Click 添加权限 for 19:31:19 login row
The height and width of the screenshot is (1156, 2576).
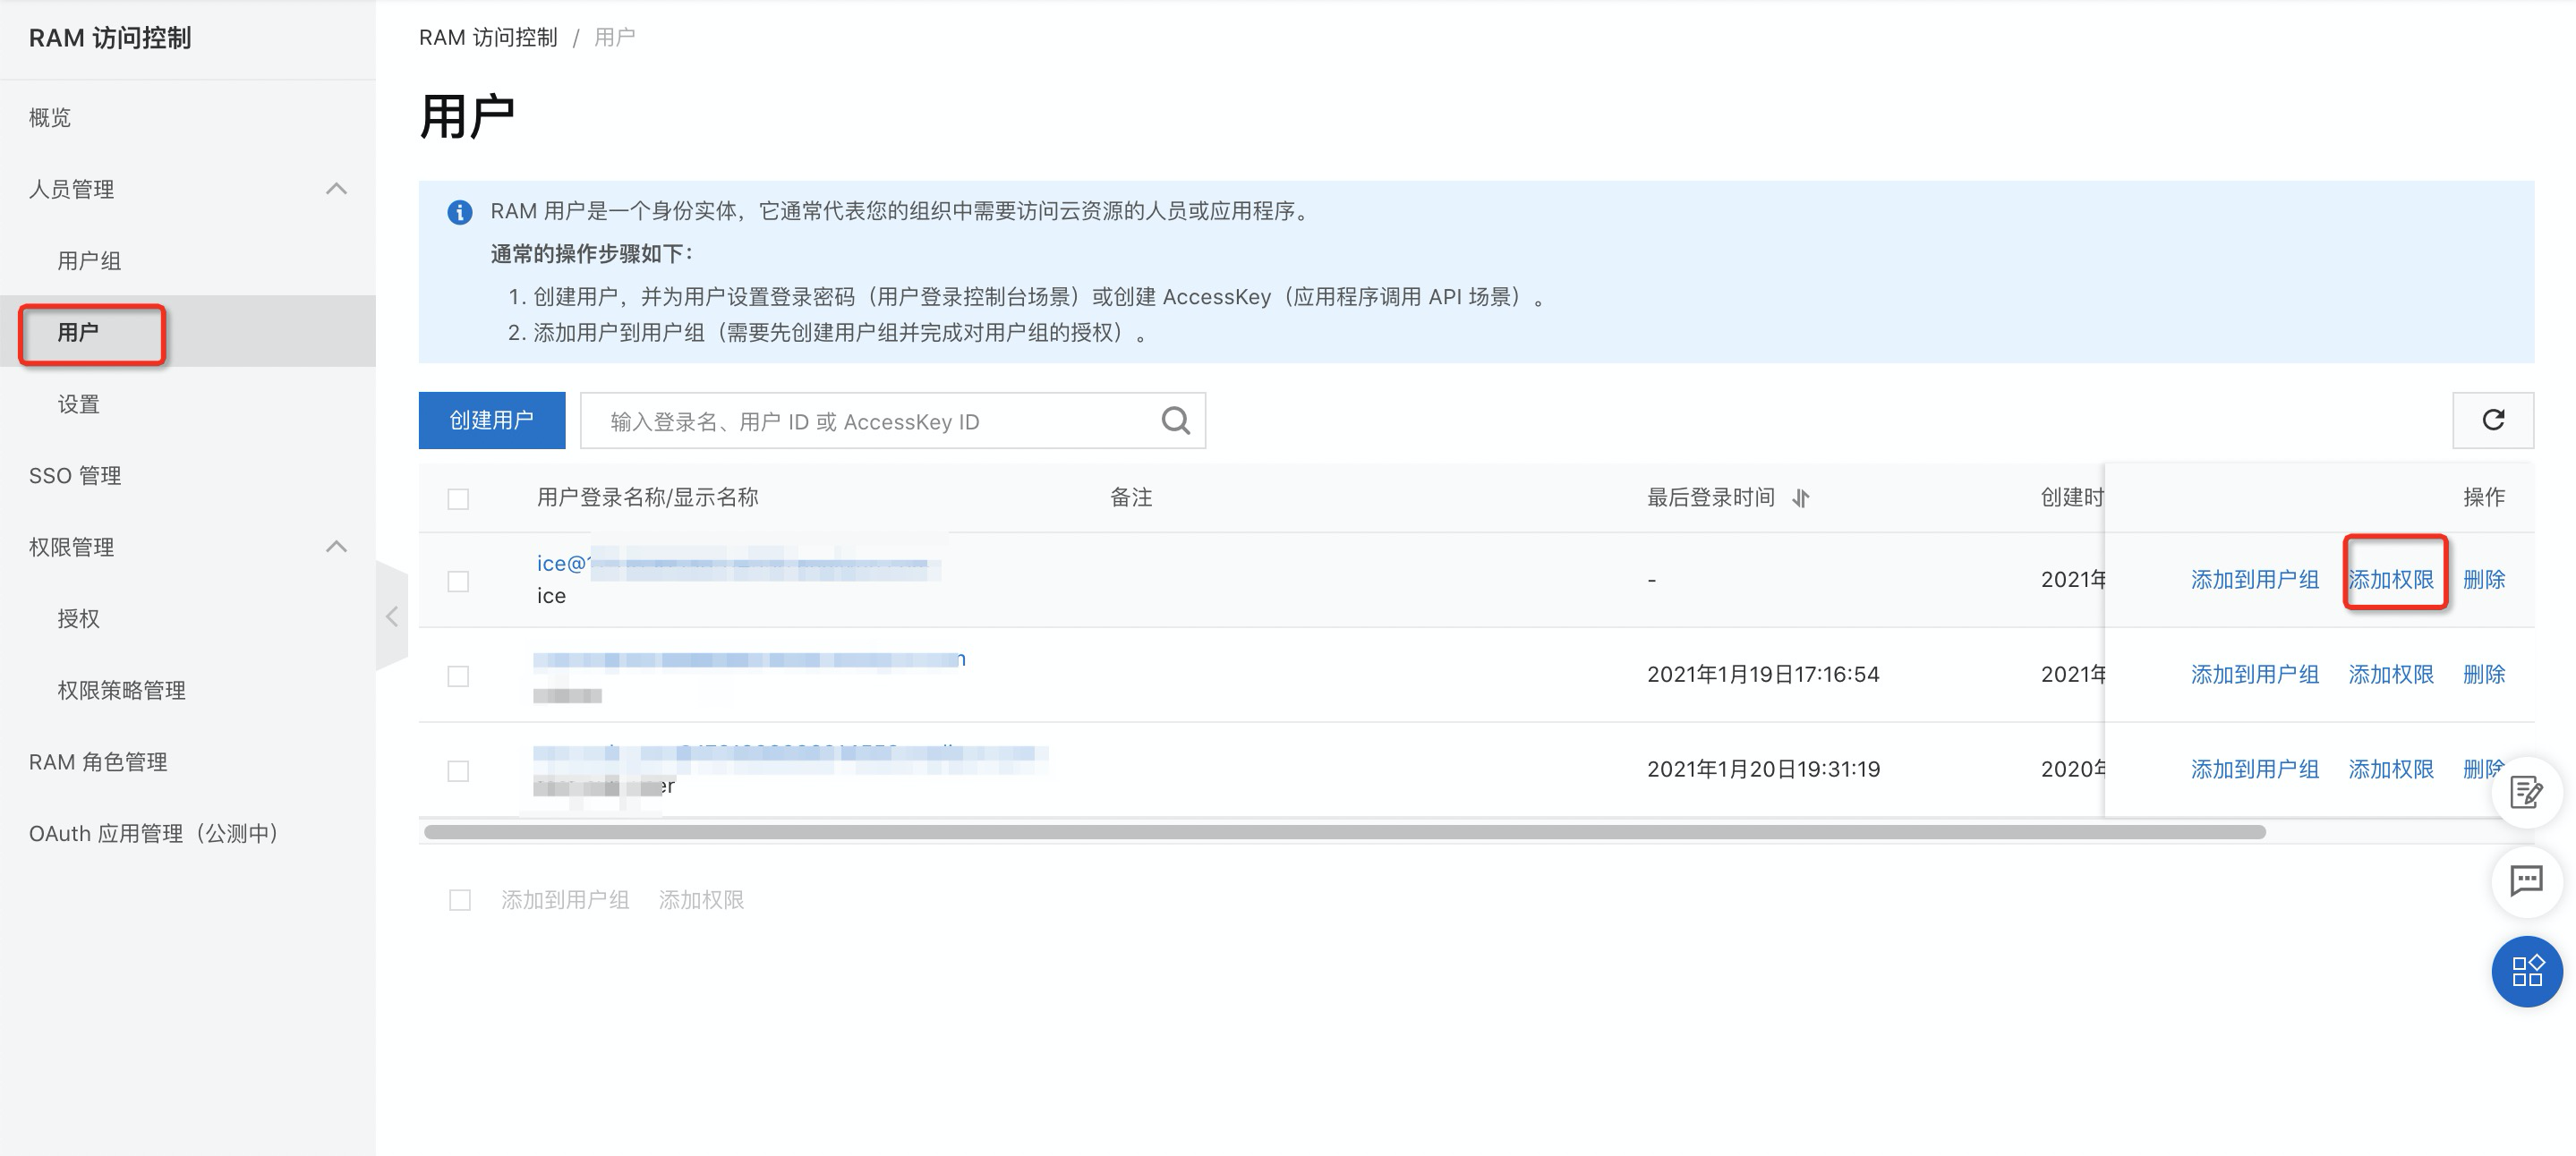tap(2390, 770)
